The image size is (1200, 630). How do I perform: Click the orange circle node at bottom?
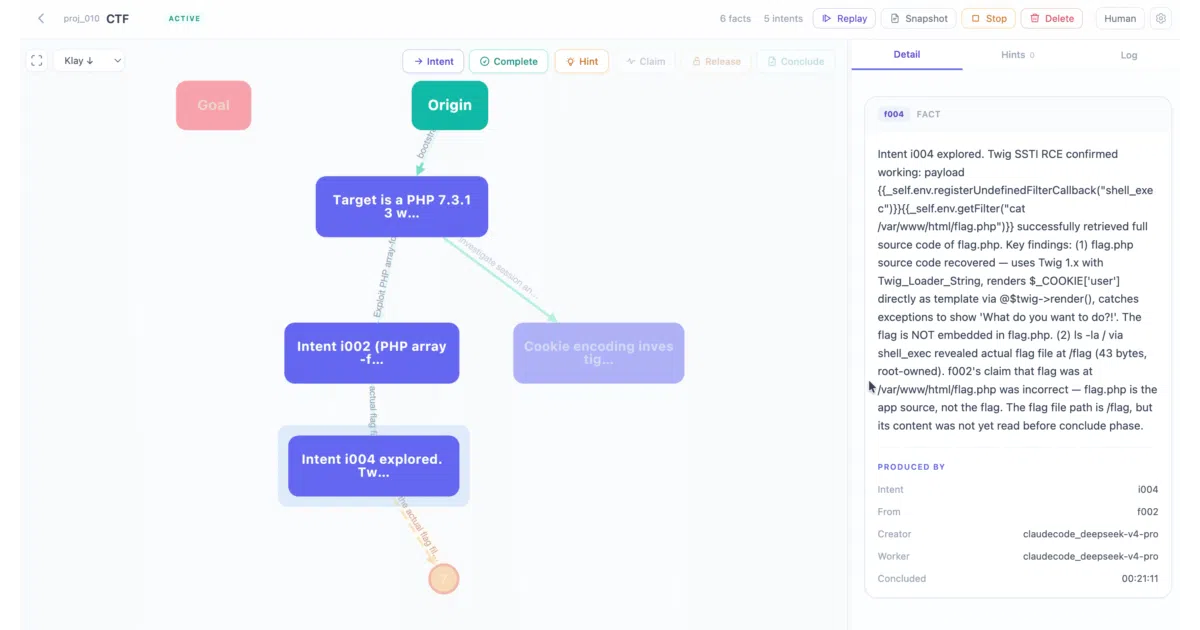point(444,578)
